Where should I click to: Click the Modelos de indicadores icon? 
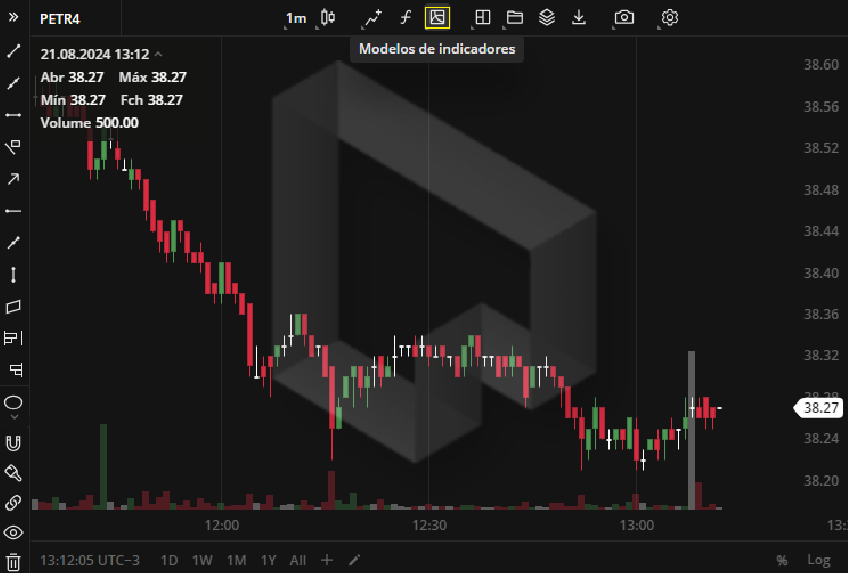pos(437,18)
